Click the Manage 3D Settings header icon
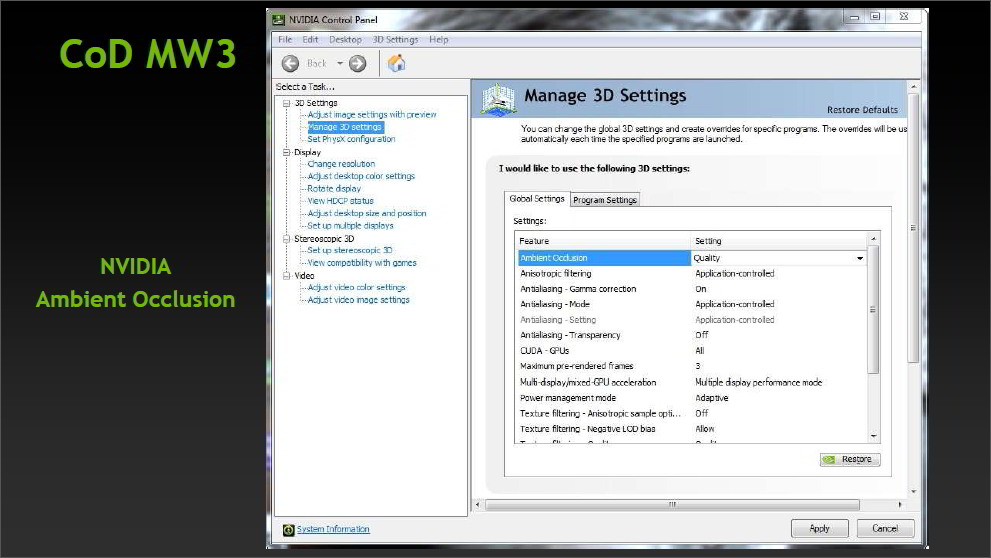This screenshot has height=558, width=991. click(498, 99)
